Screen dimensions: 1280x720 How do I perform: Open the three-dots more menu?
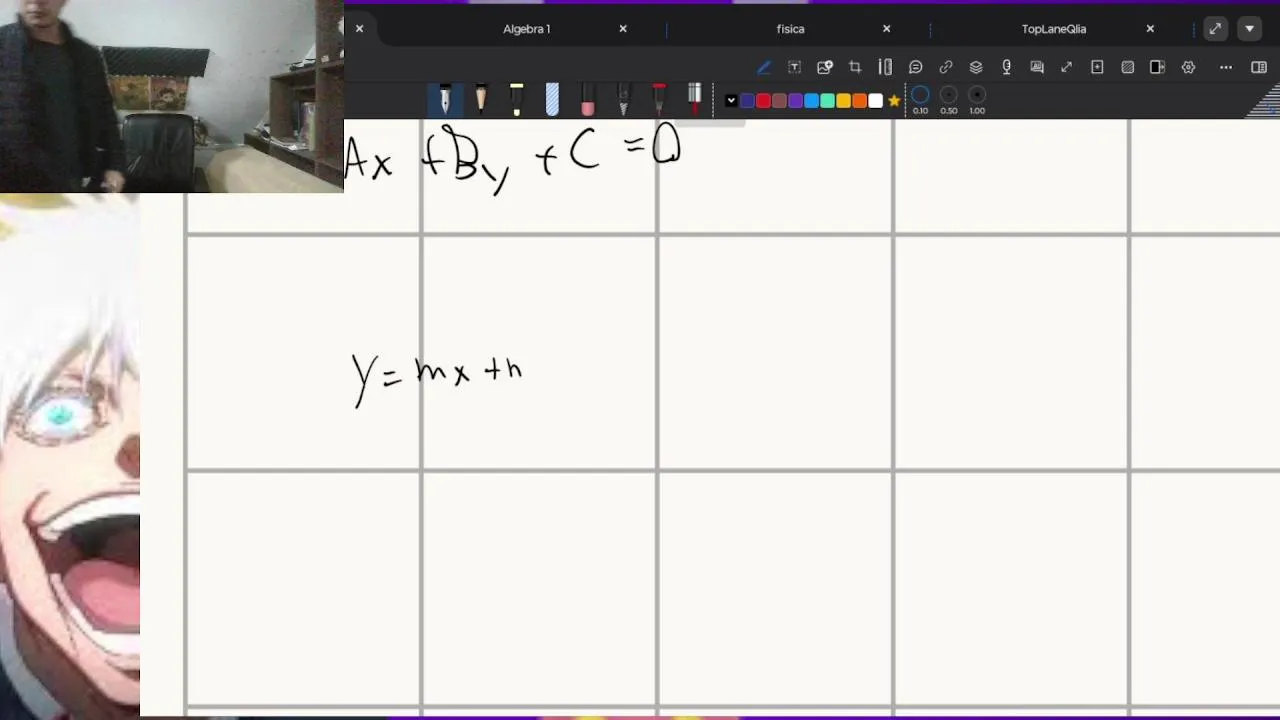tap(1226, 67)
